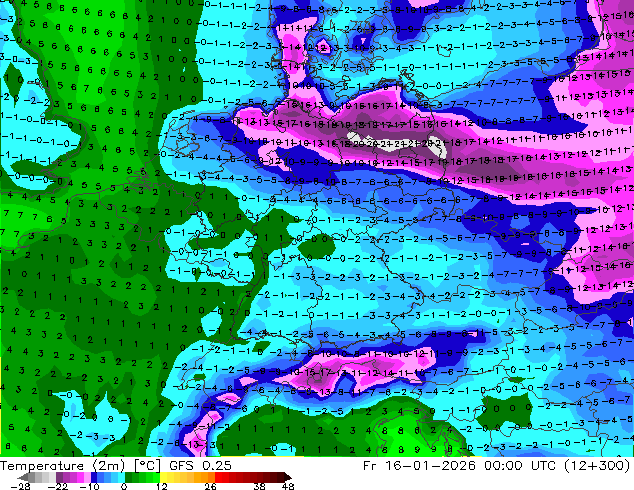Click the "[°C]" unit label in the title
634x490 pixels.
click(x=147, y=466)
